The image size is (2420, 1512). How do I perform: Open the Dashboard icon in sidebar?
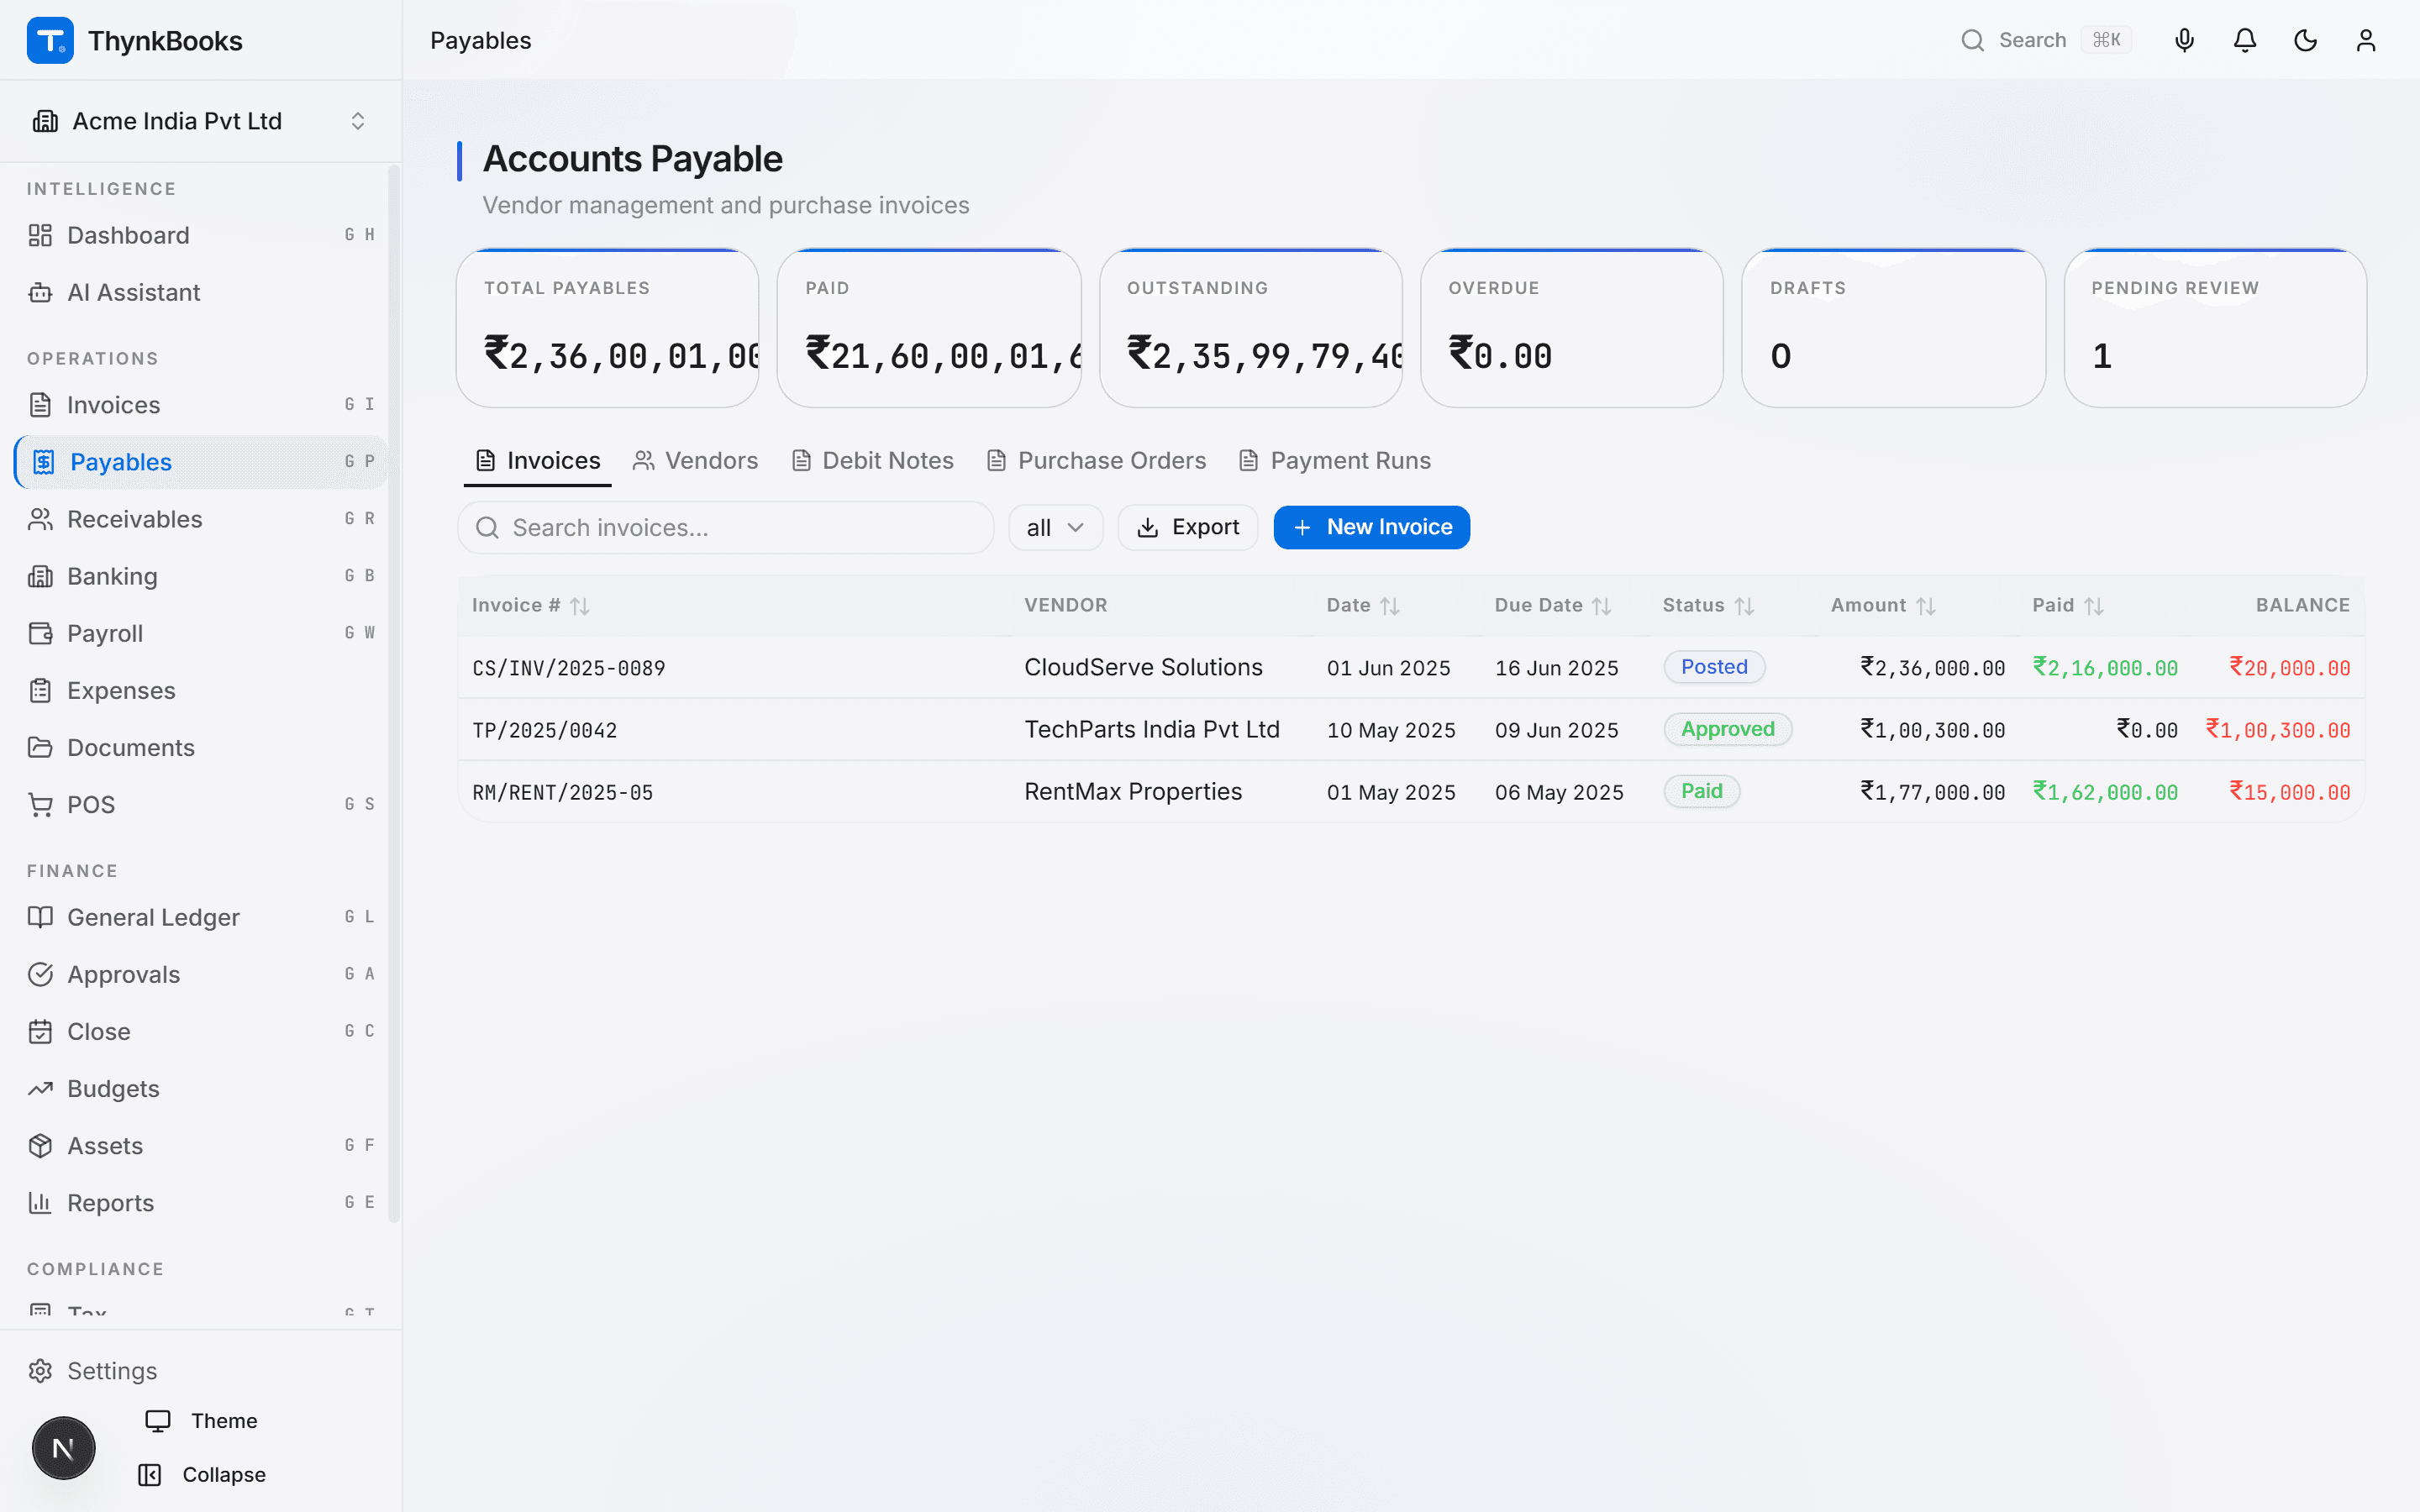click(x=40, y=235)
